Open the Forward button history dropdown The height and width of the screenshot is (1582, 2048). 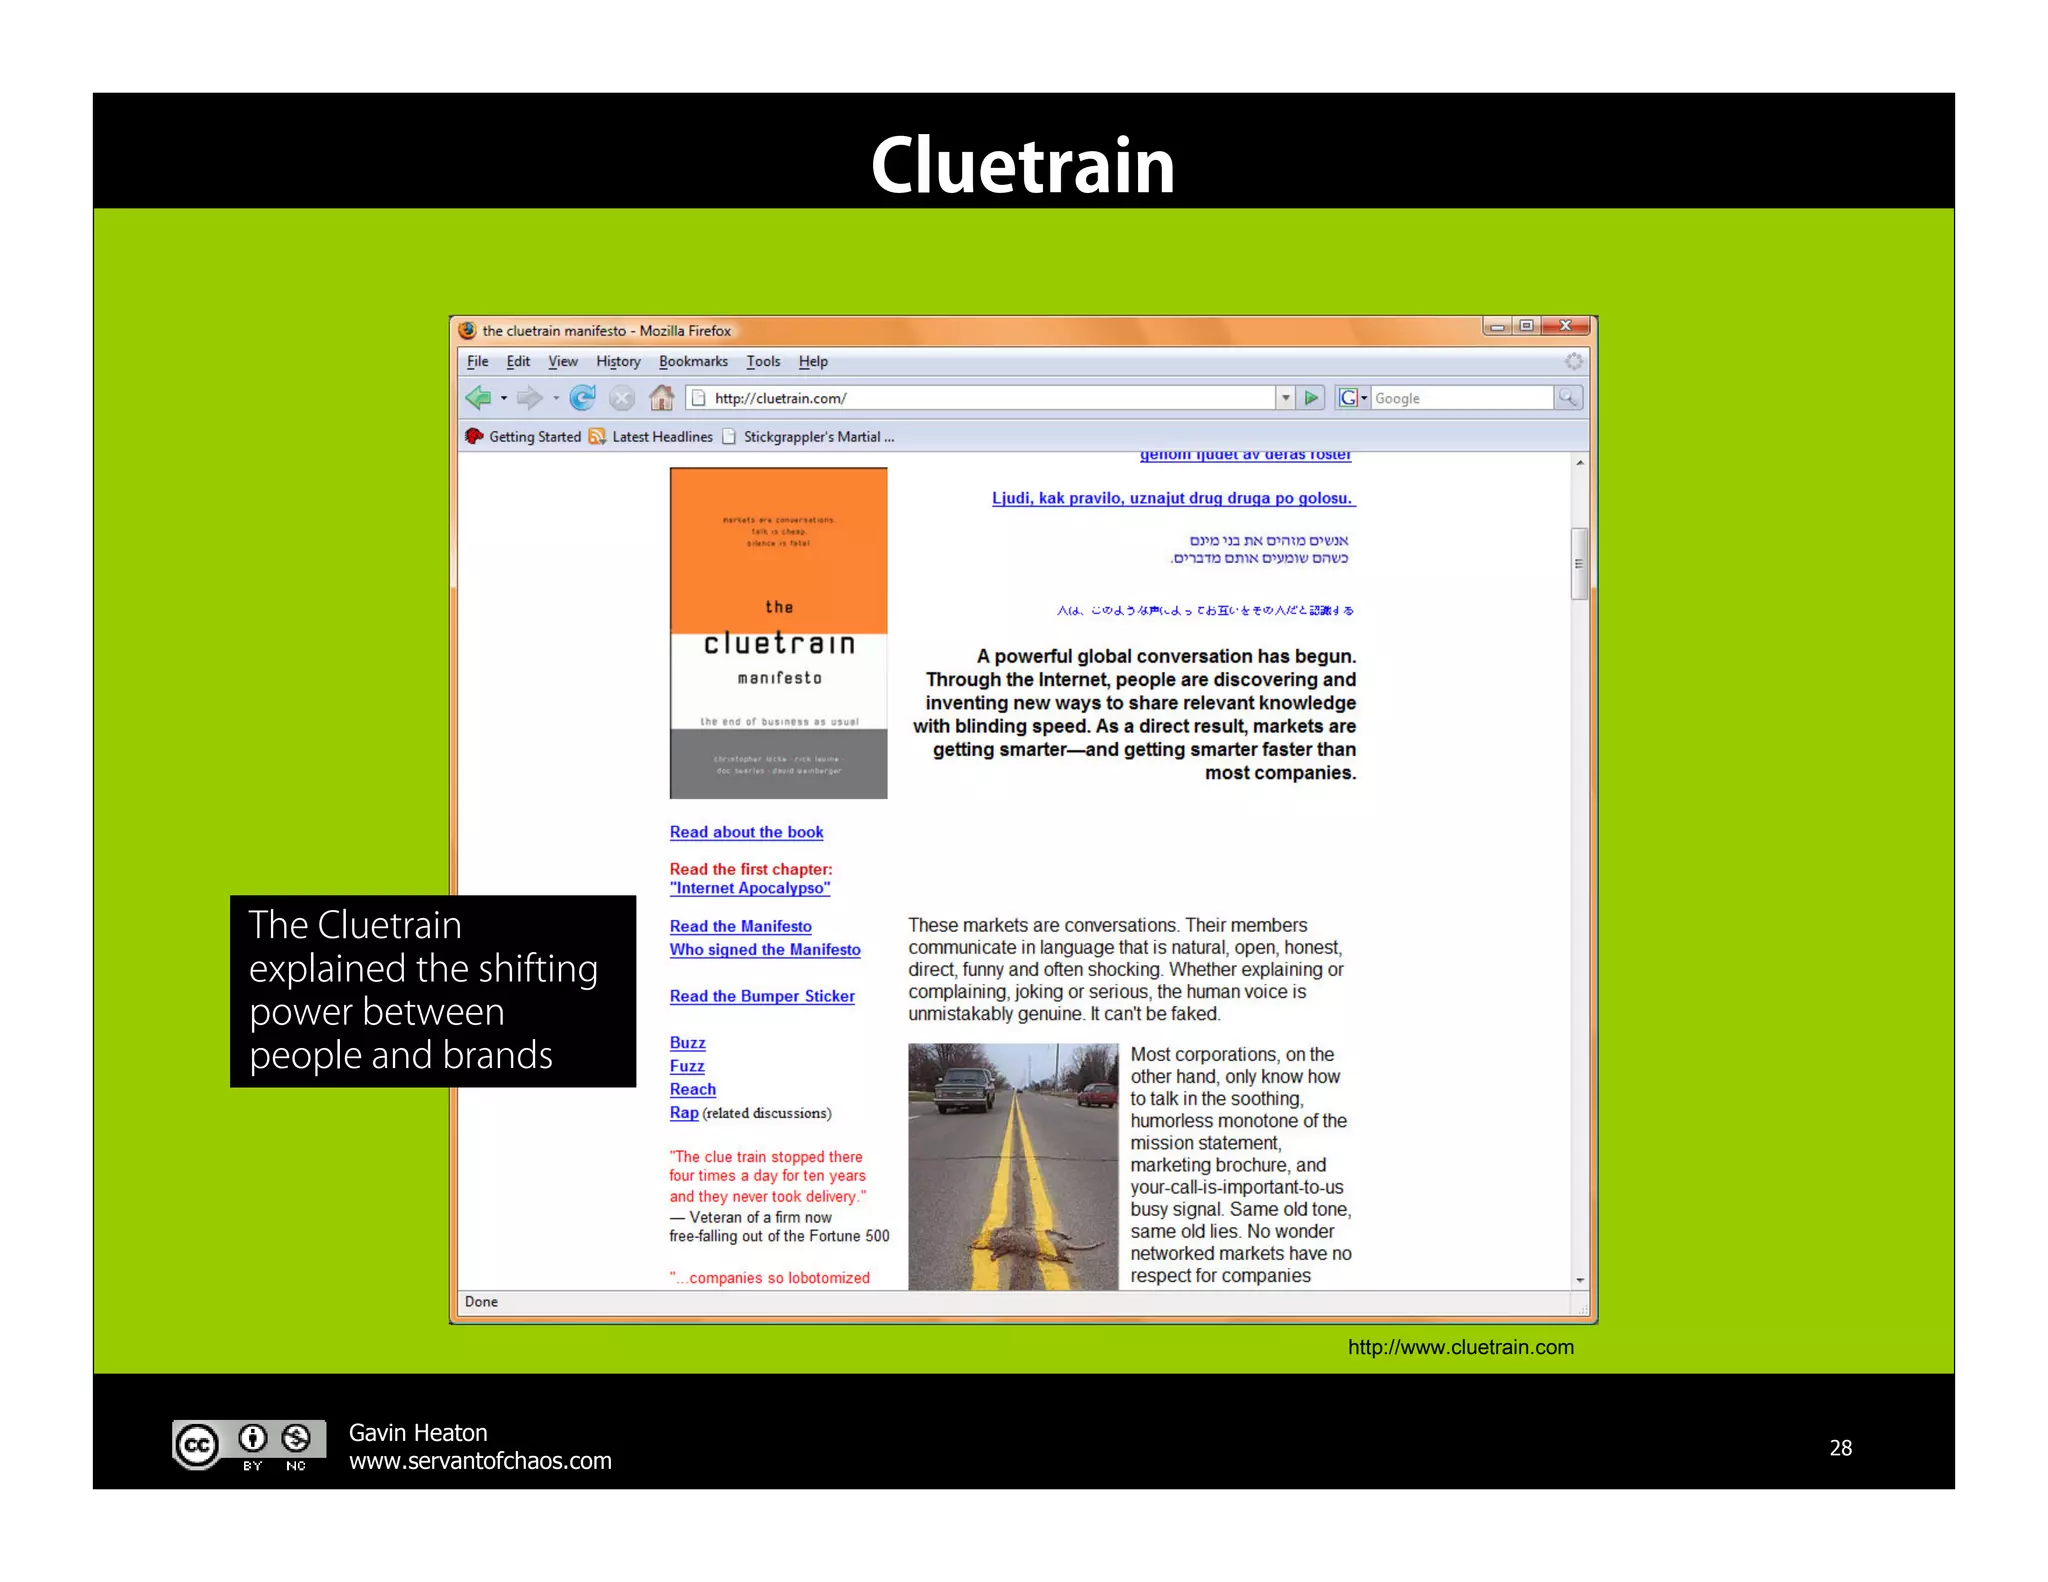555,398
